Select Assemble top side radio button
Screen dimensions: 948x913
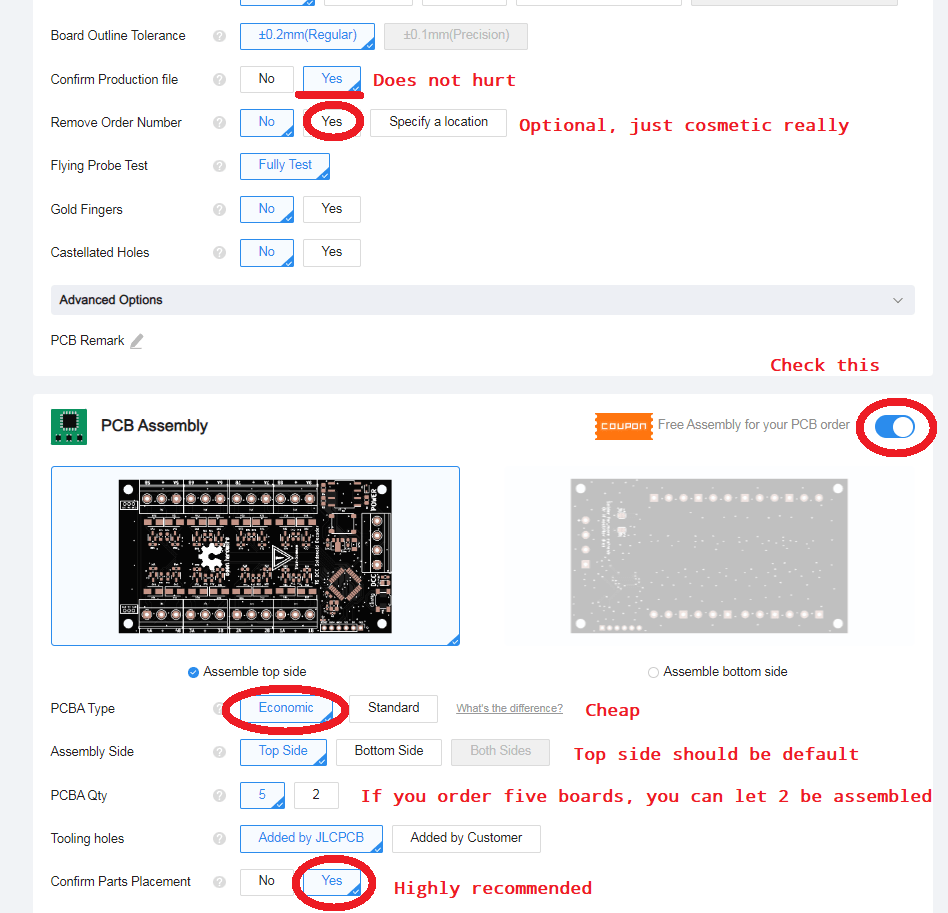pyautogui.click(x=194, y=672)
